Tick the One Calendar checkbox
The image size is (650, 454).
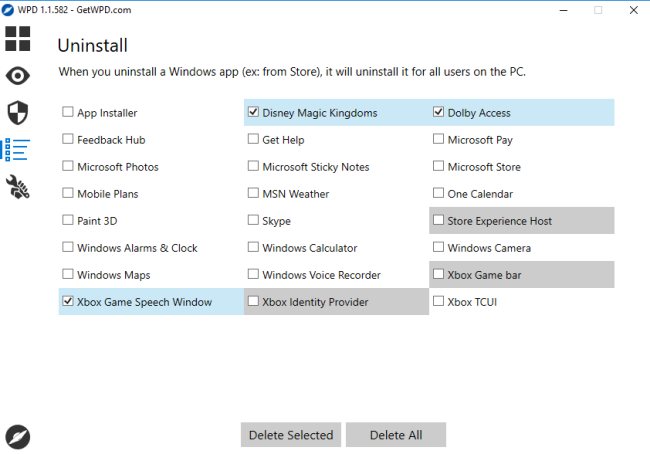coord(438,193)
